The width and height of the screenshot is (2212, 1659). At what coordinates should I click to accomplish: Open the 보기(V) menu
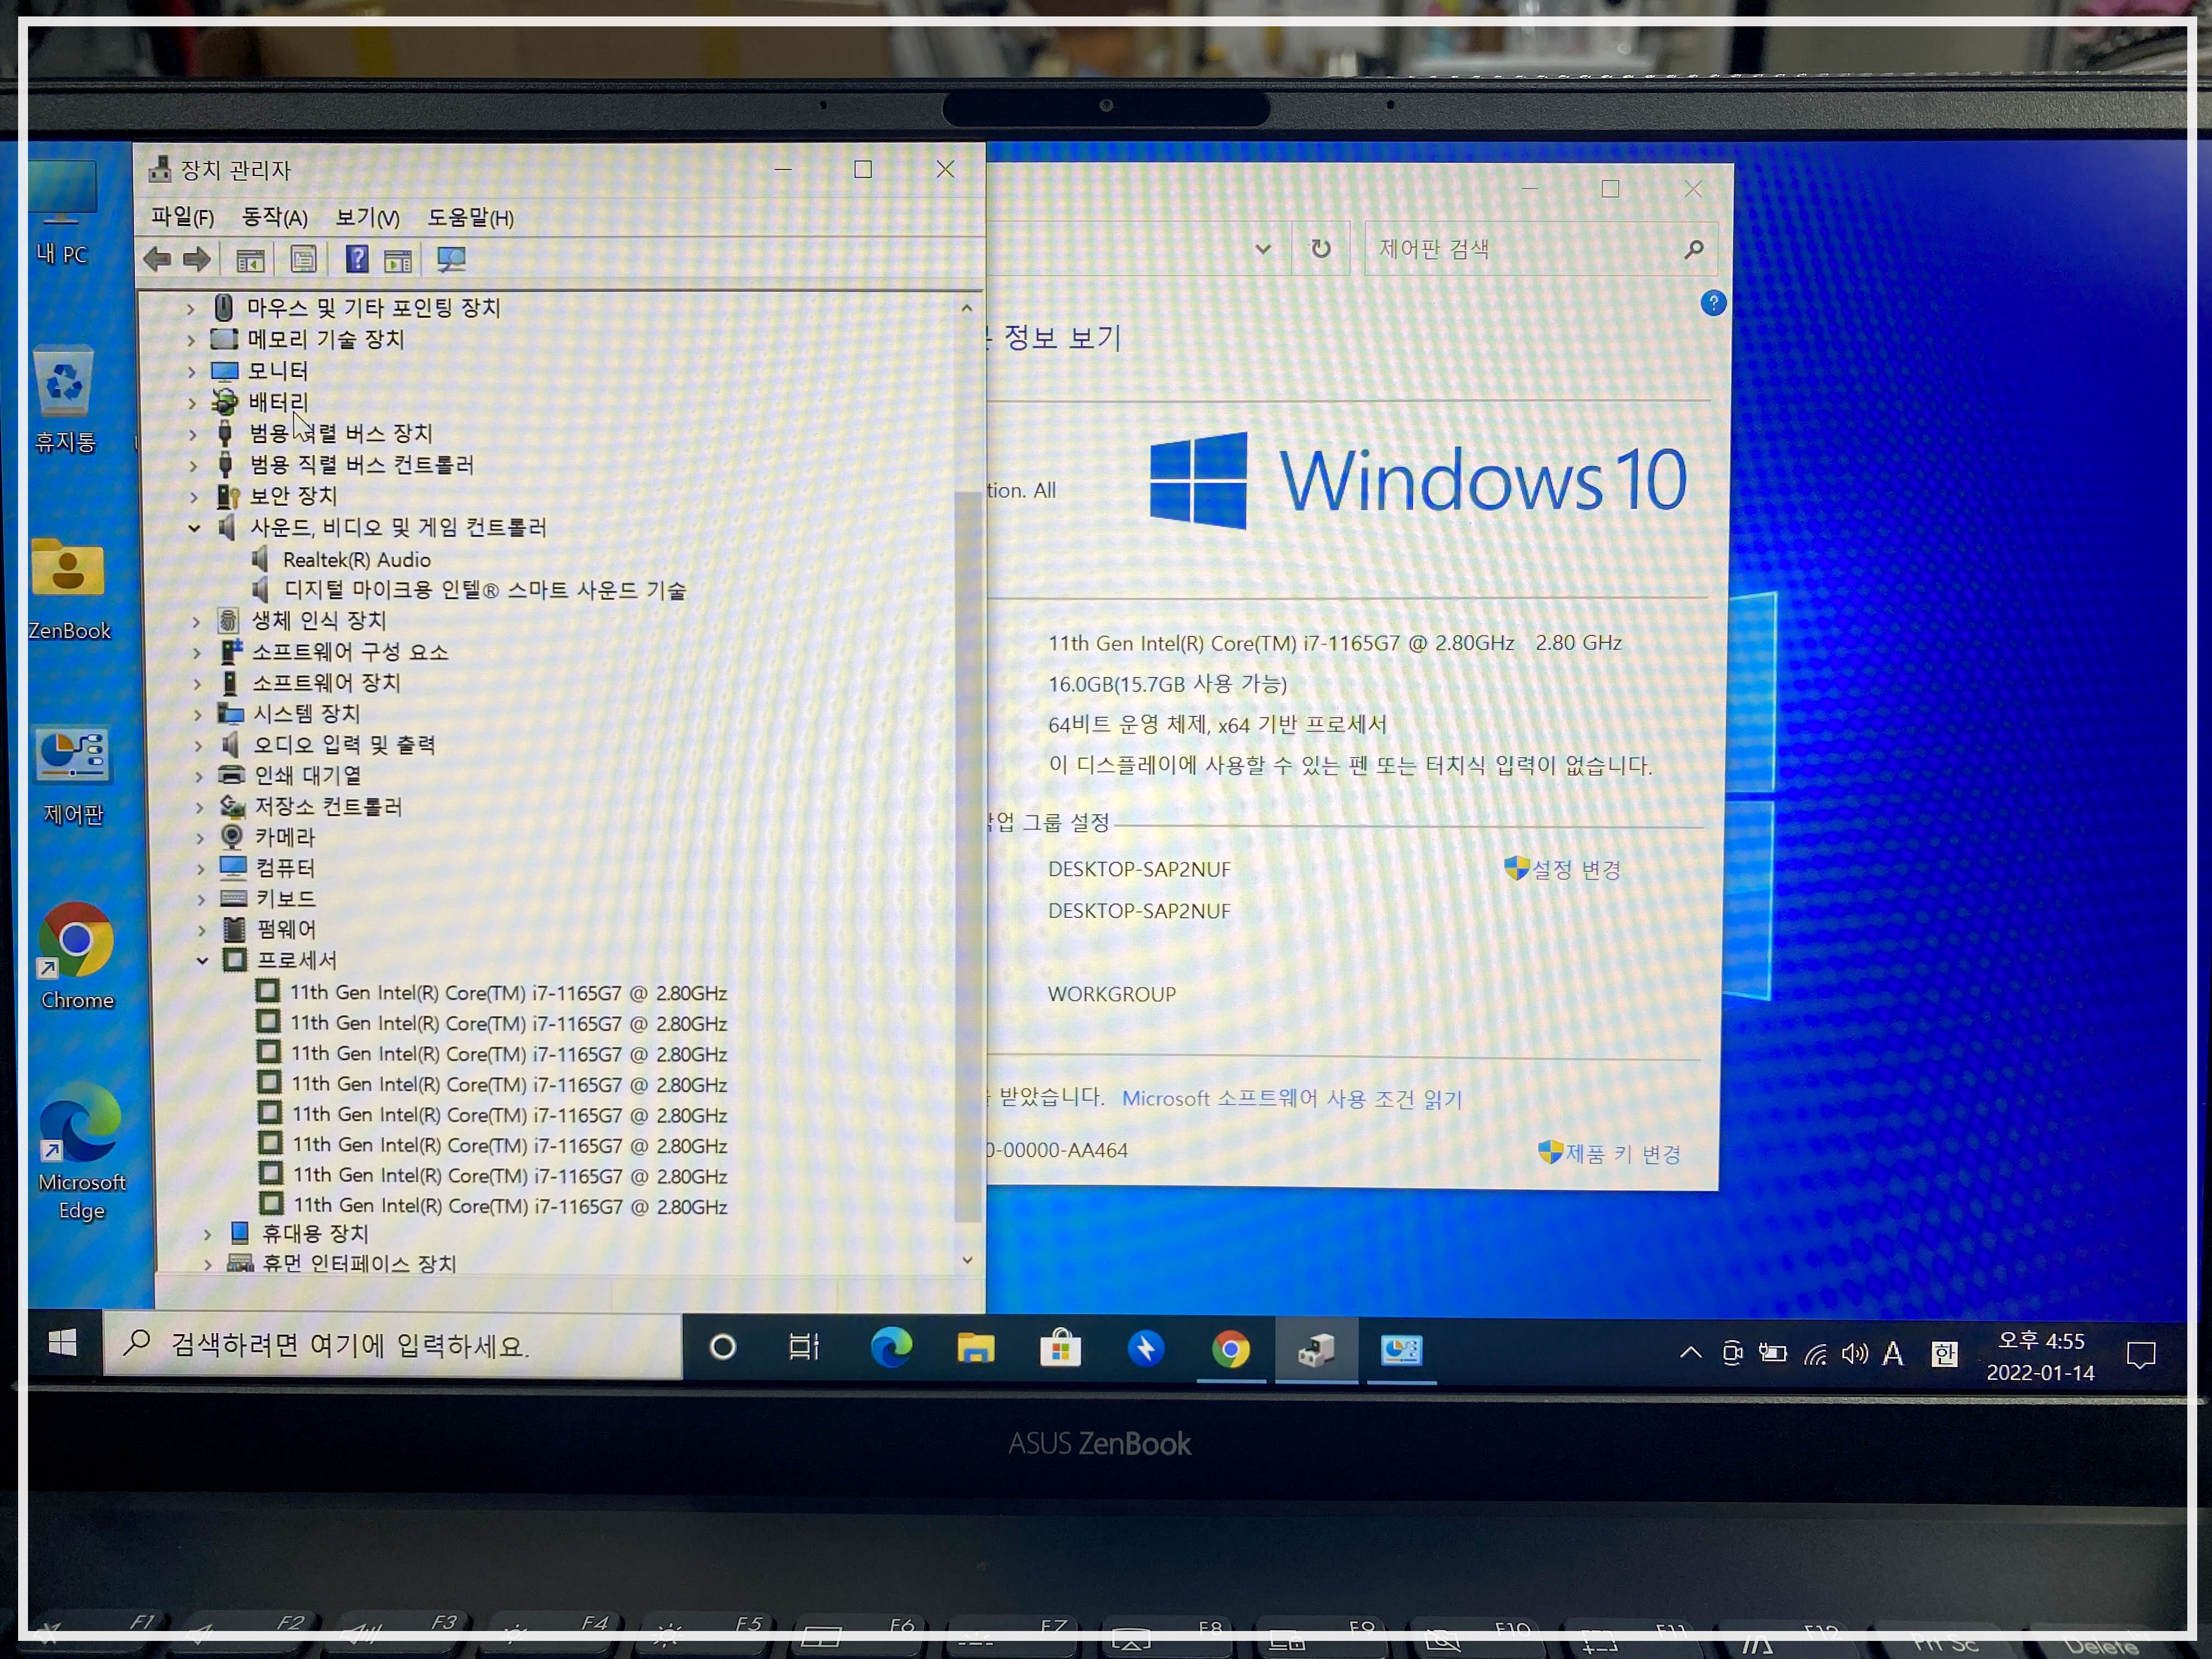(x=367, y=217)
